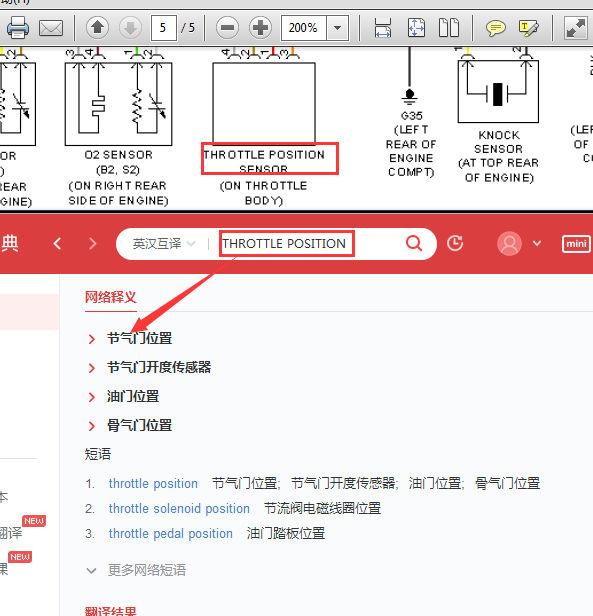Zoom out with the minus button
The image size is (593, 616).
pyautogui.click(x=227, y=28)
